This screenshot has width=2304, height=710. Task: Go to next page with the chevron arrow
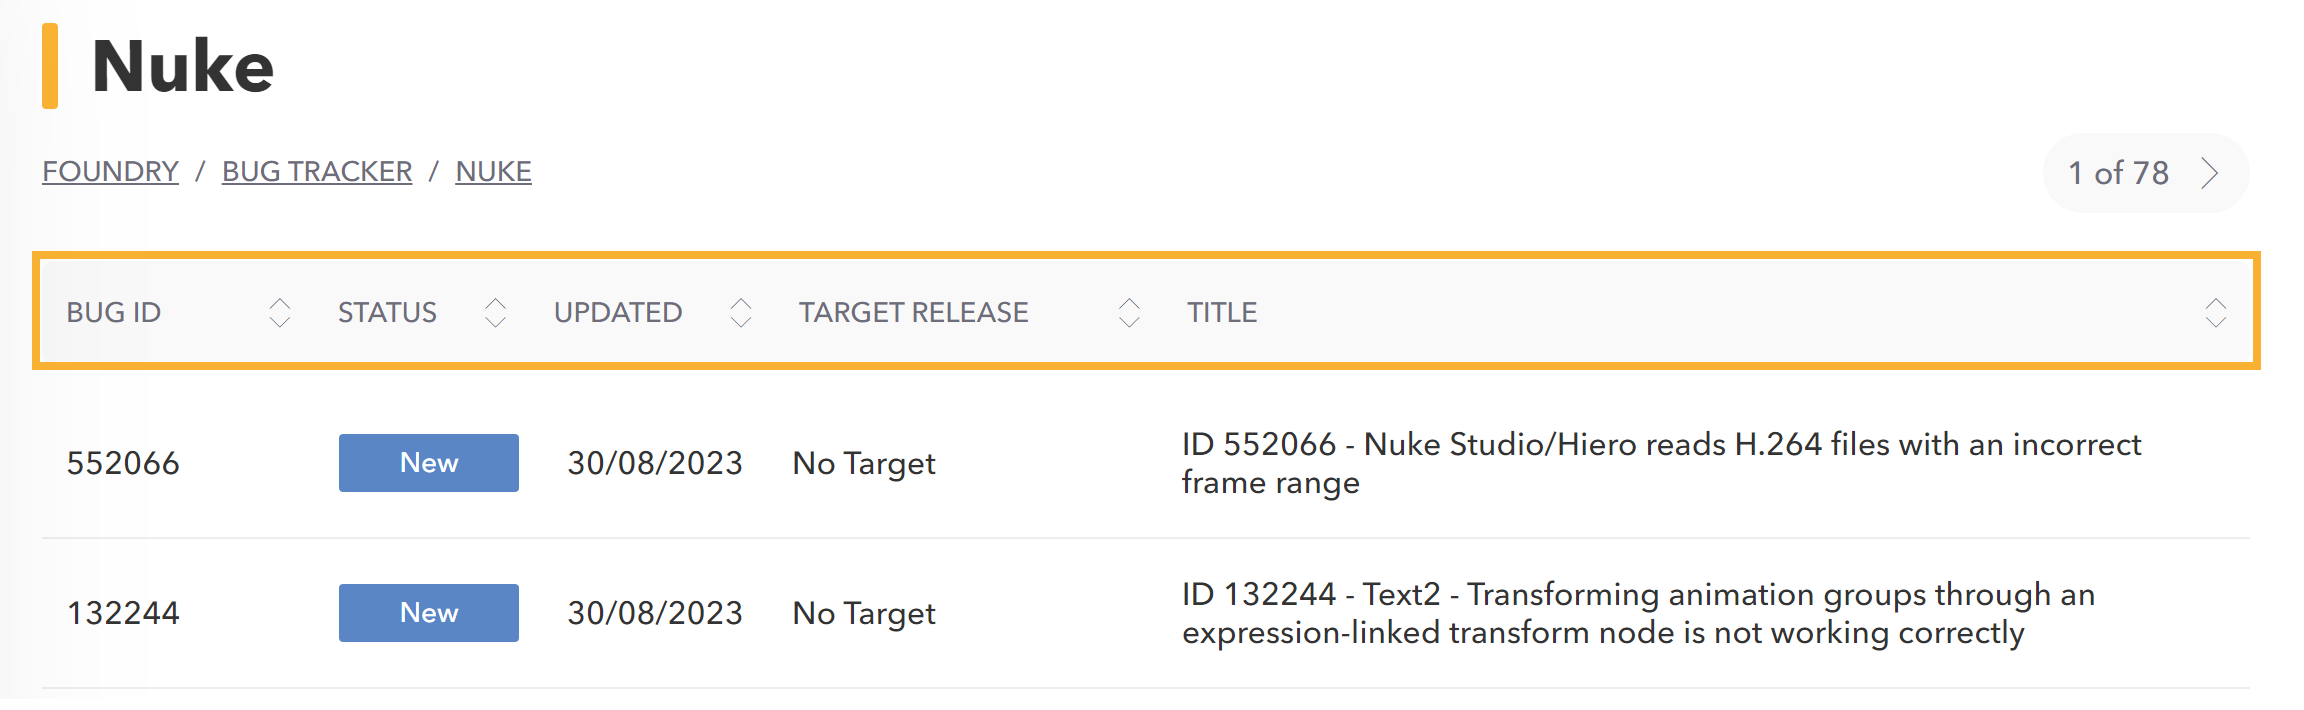click(2210, 173)
